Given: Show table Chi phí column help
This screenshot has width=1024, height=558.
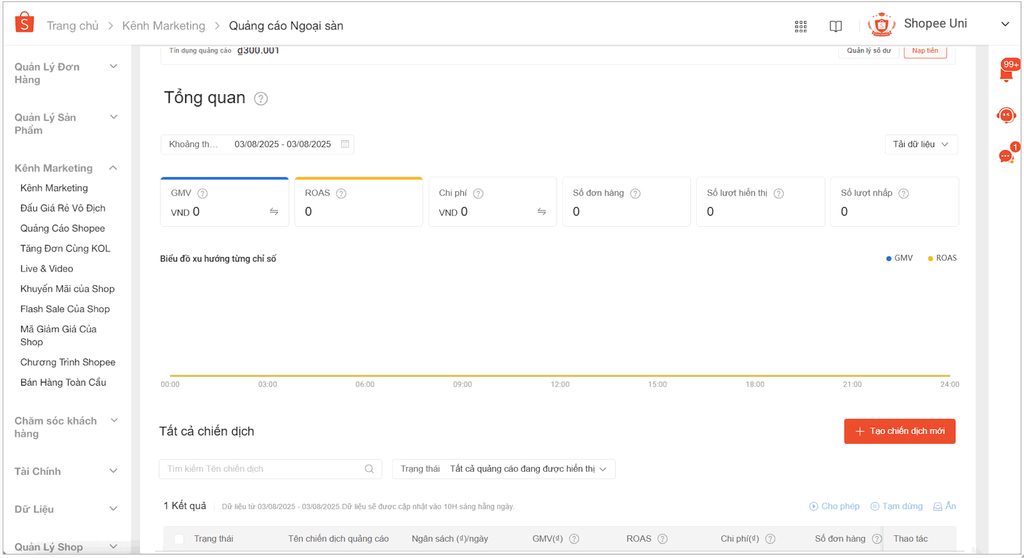Looking at the screenshot, I should 770,539.
